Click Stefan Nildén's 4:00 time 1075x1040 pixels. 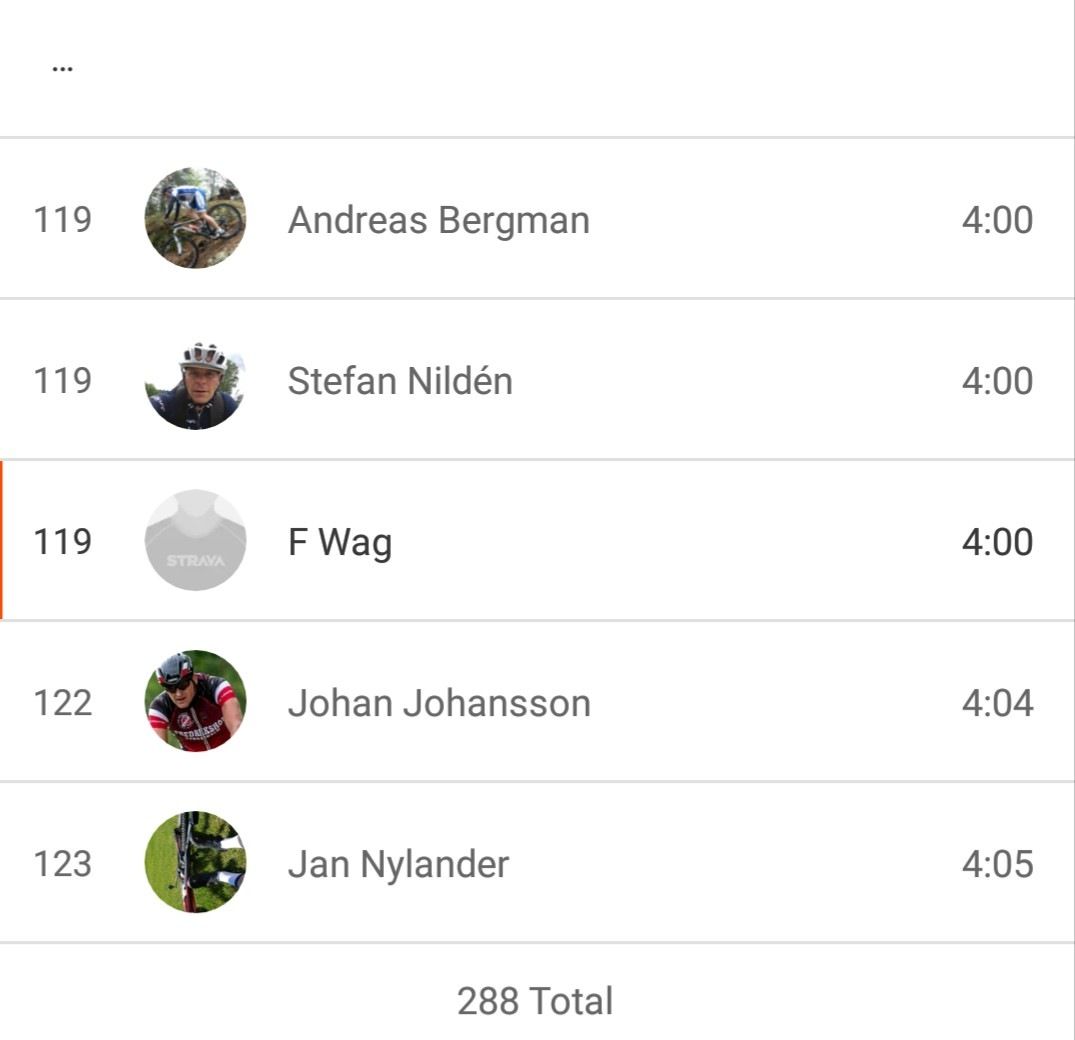(997, 381)
